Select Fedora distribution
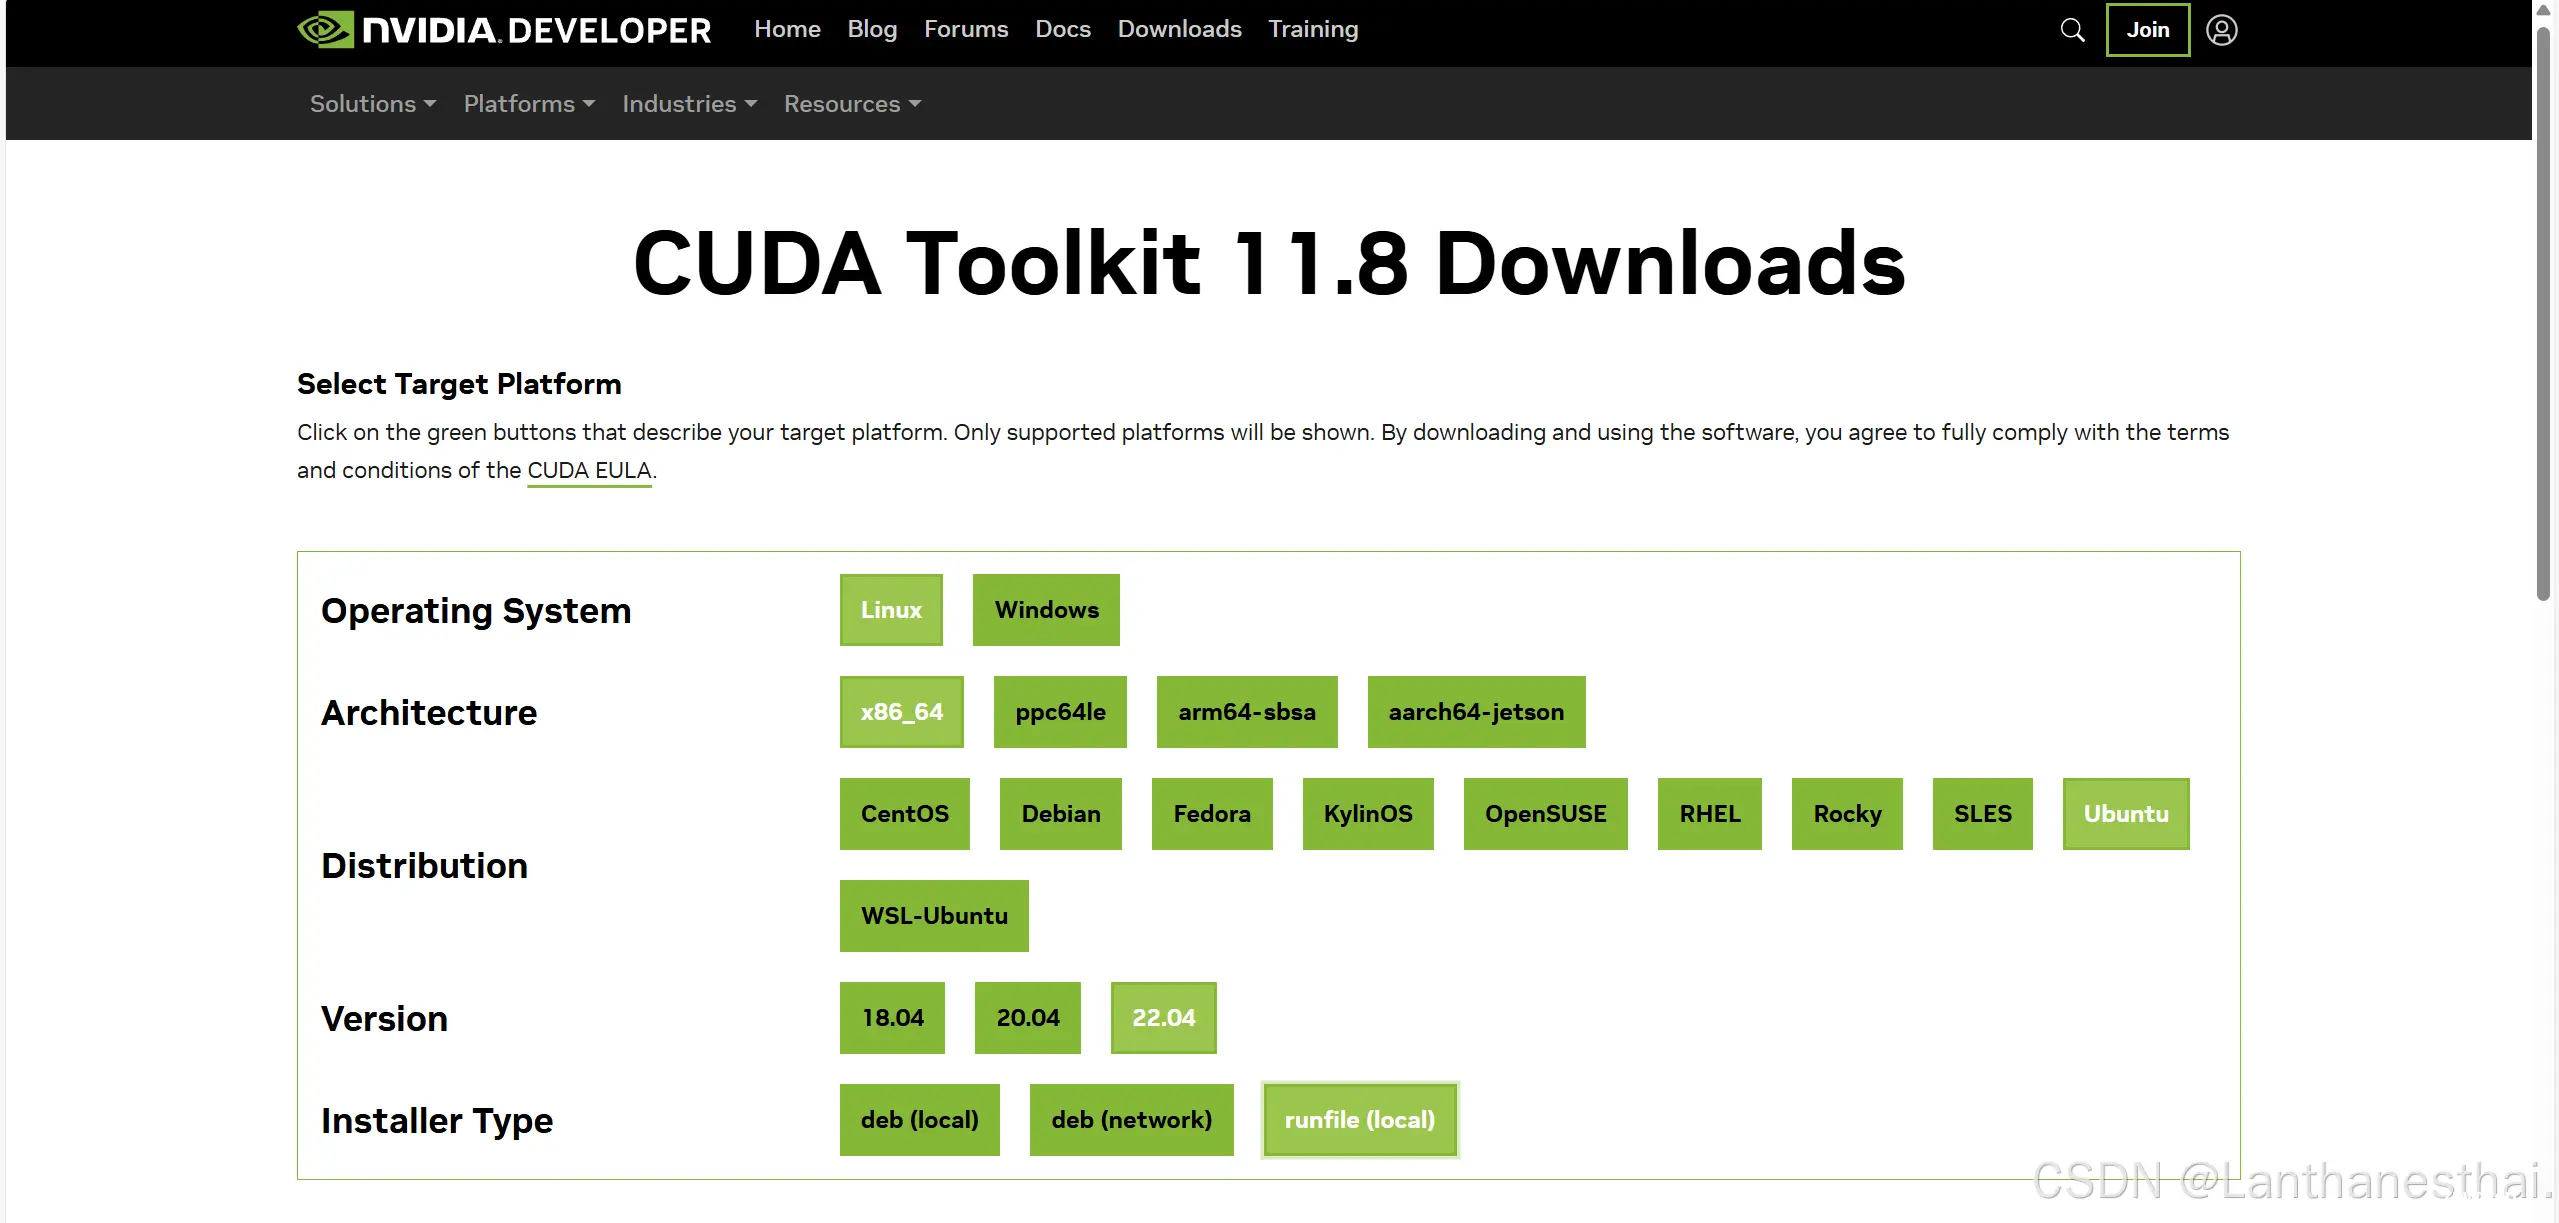The image size is (2559, 1223). (1212, 814)
